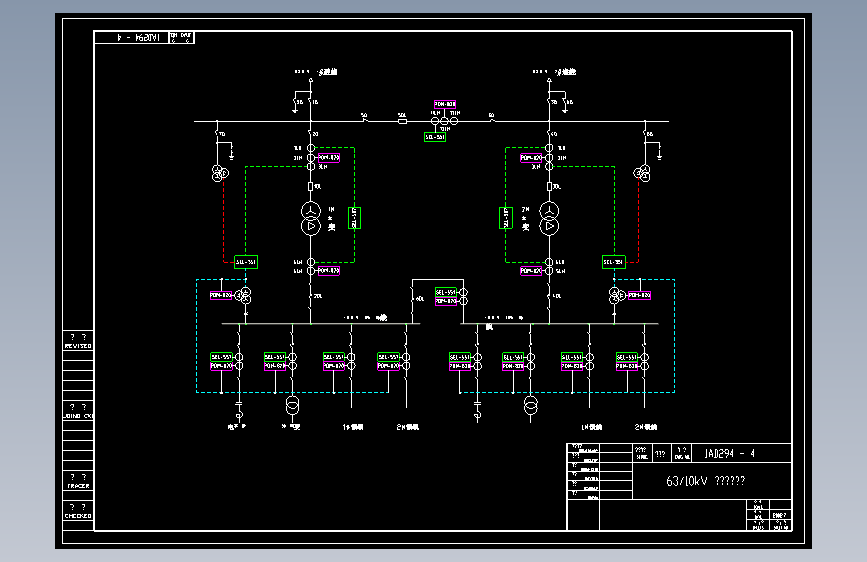Viewport: 867px width, 562px height.
Task: Select right incoming line label at top
Action: coord(555,72)
